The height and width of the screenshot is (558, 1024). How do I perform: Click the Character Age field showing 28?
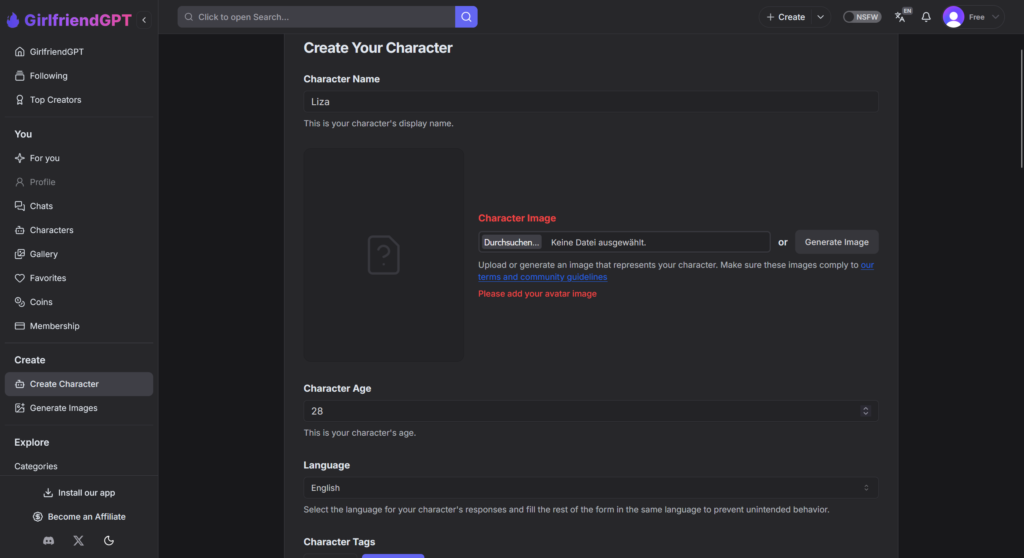590,411
